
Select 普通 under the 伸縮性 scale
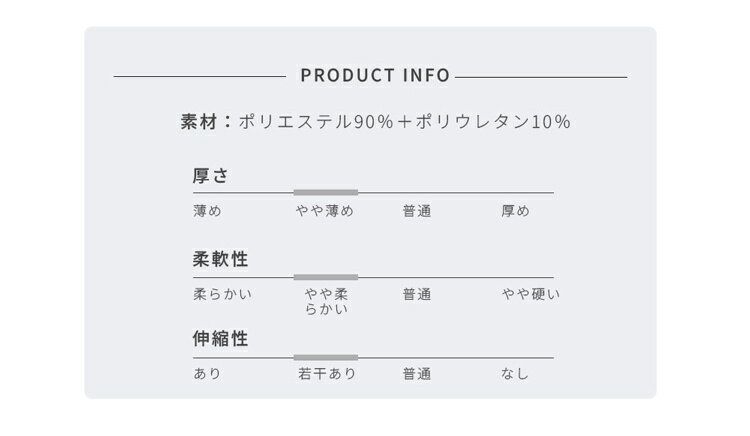coord(417,374)
